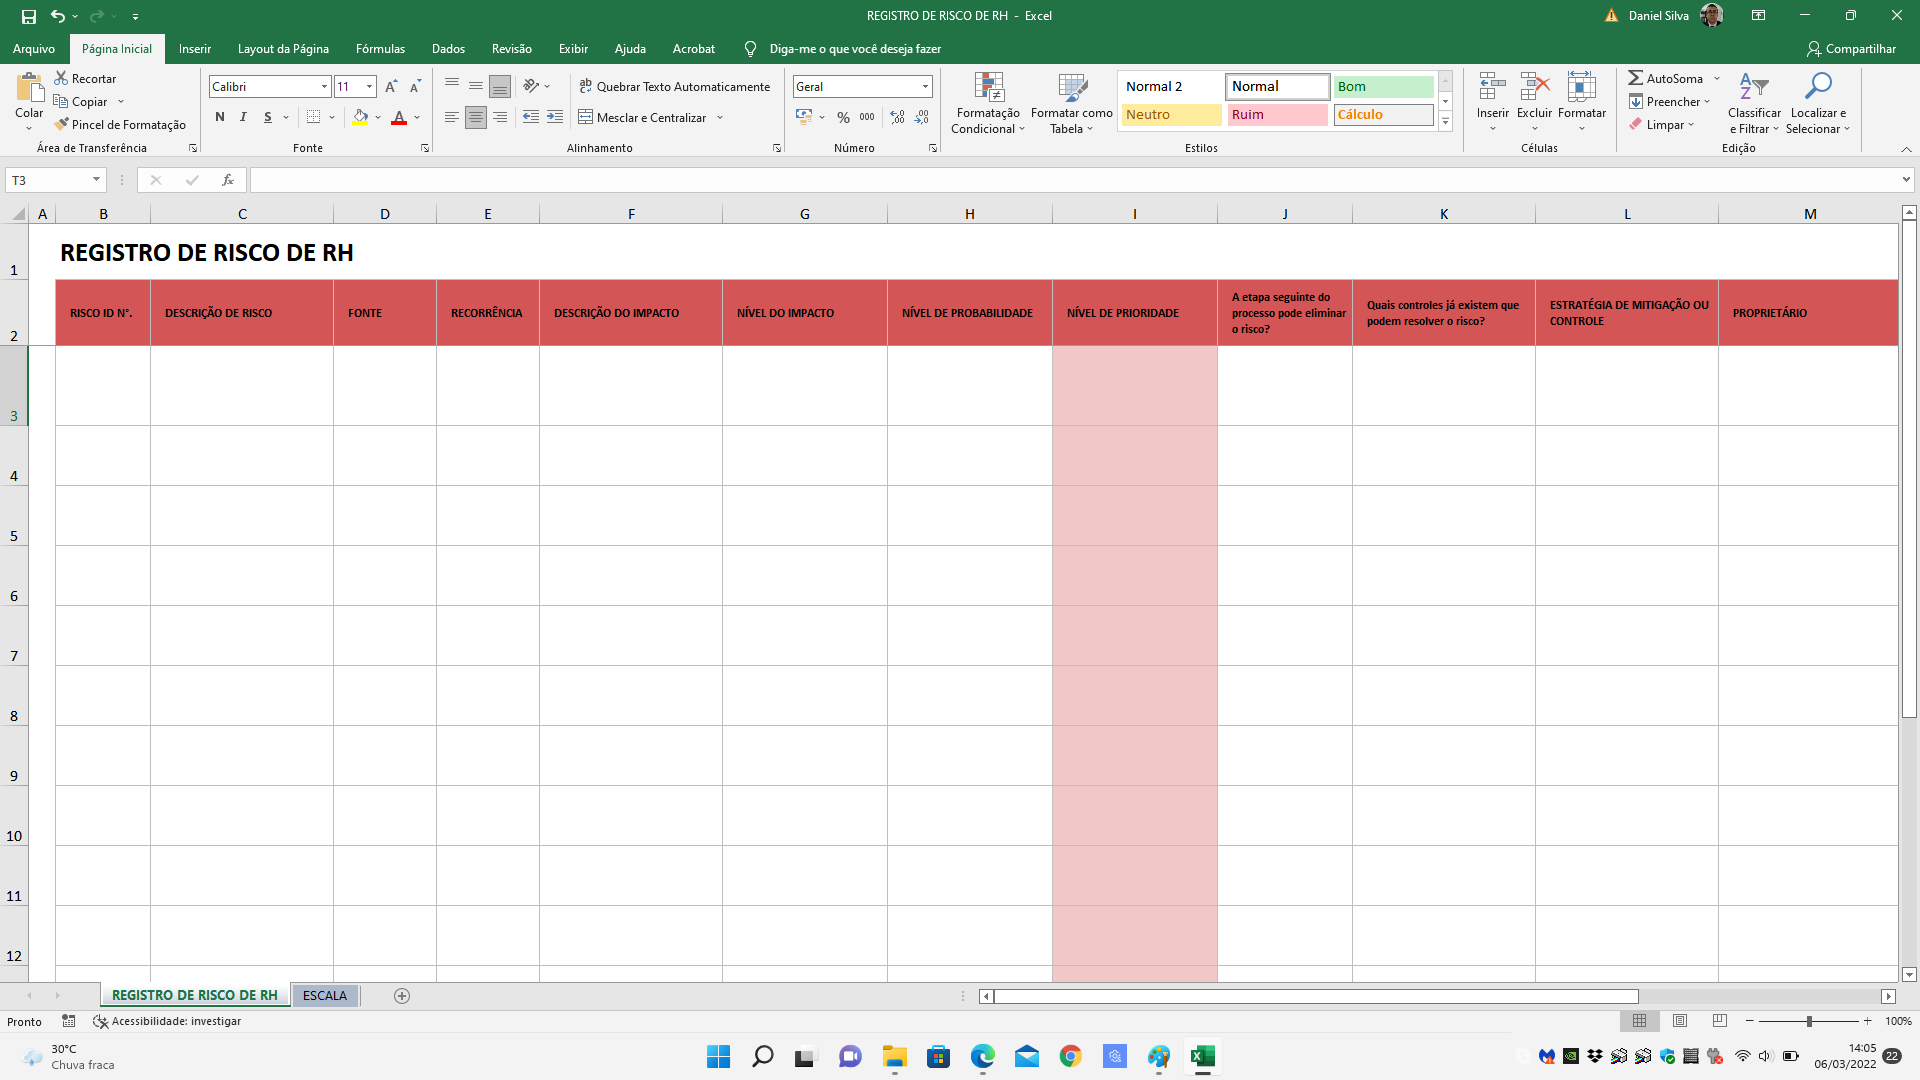Open the Name Box dropdown arrow
Viewport: 1920px width, 1080px height.
[96, 180]
